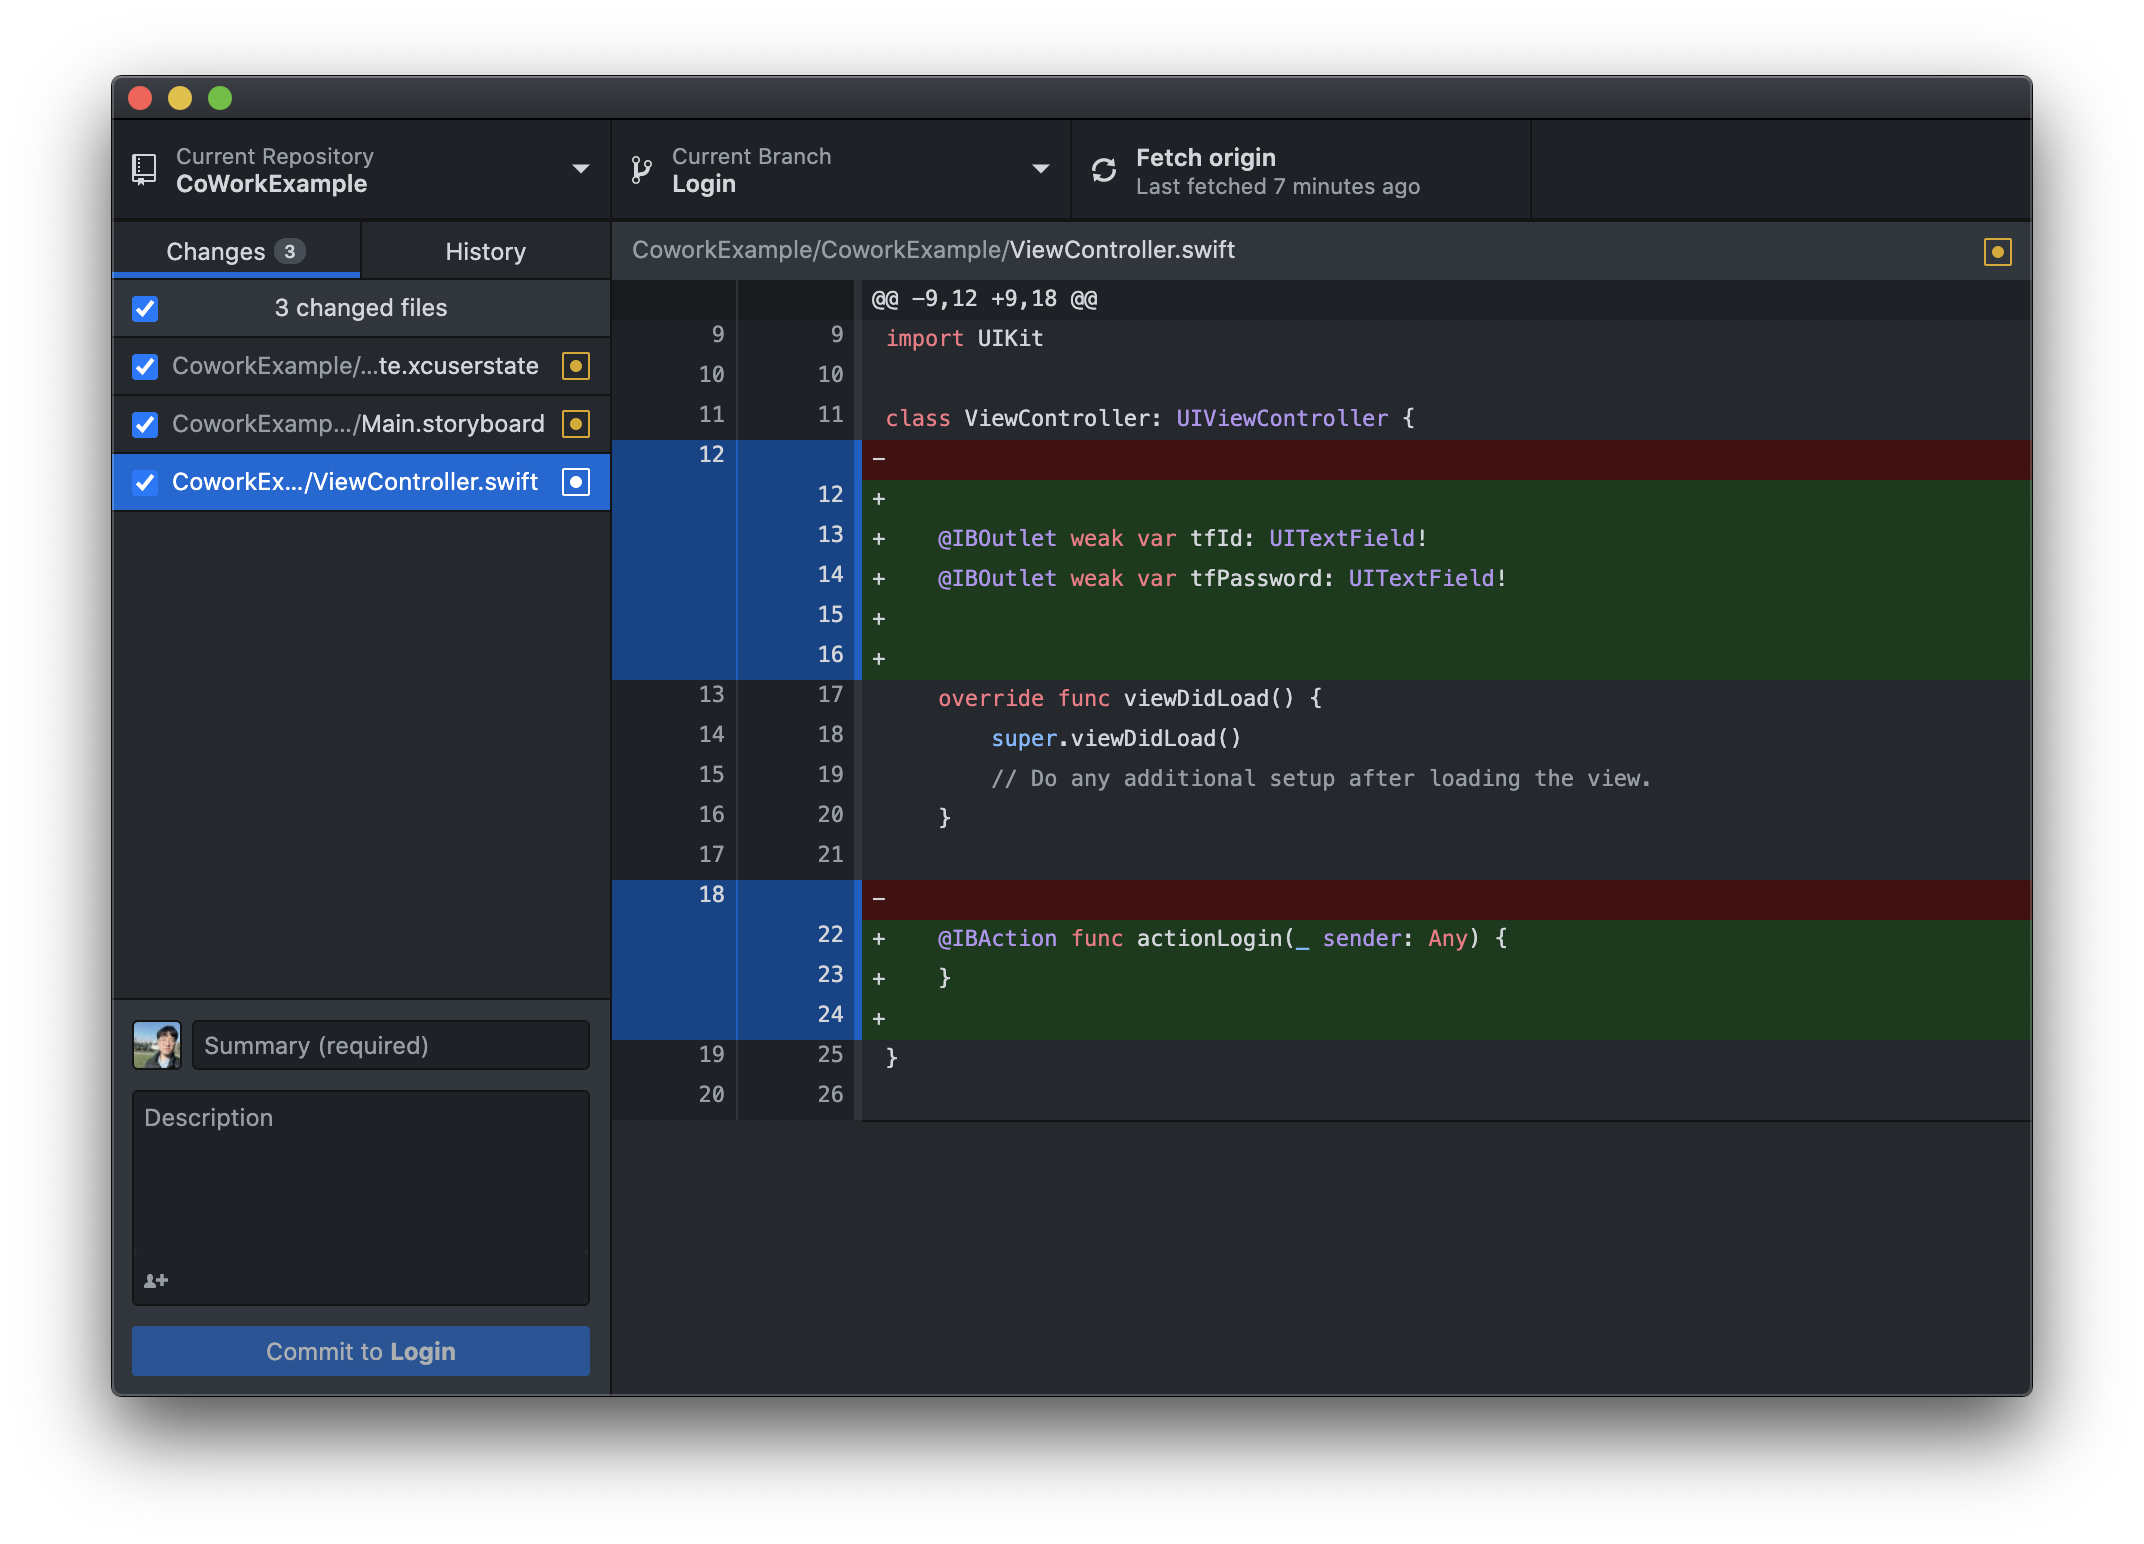
Task: Select the xcuserstate file in changes list
Action: (355, 366)
